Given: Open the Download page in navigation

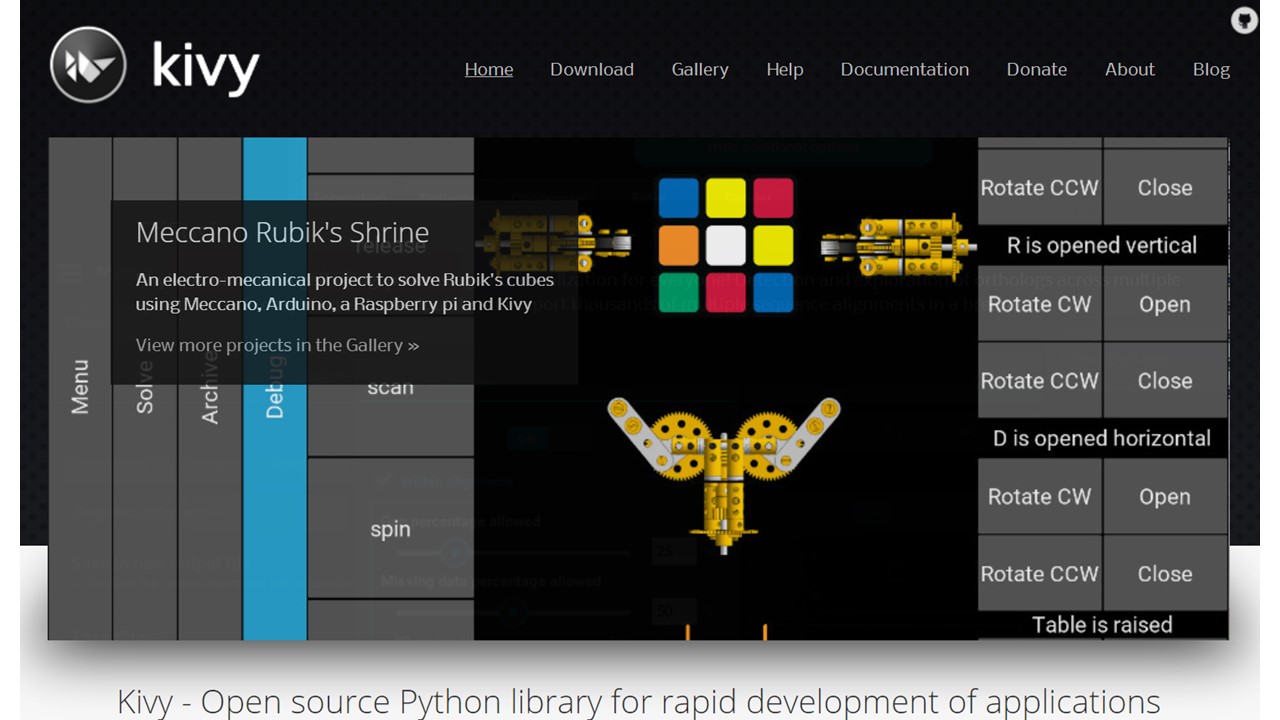Looking at the screenshot, I should point(591,69).
